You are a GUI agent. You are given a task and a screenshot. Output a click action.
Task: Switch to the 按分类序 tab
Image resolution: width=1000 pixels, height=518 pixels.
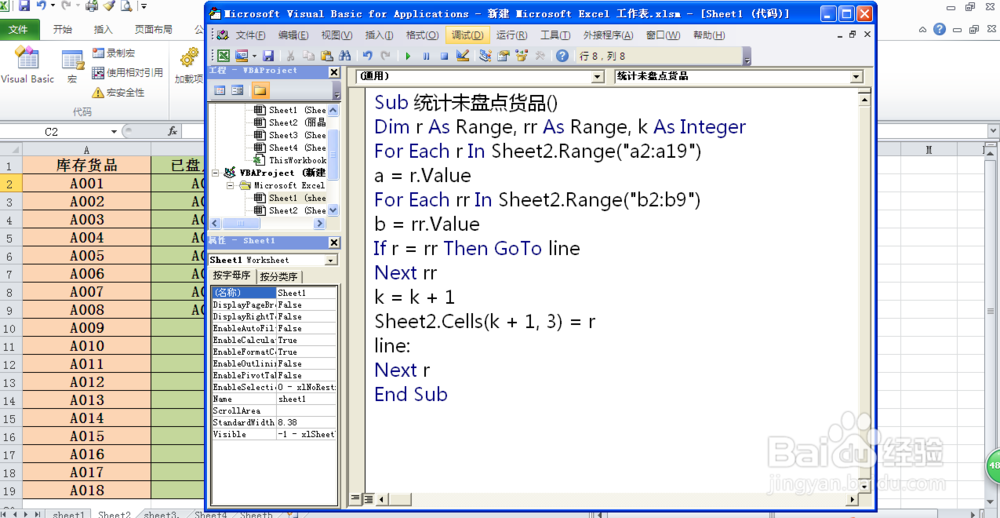pyautogui.click(x=279, y=276)
